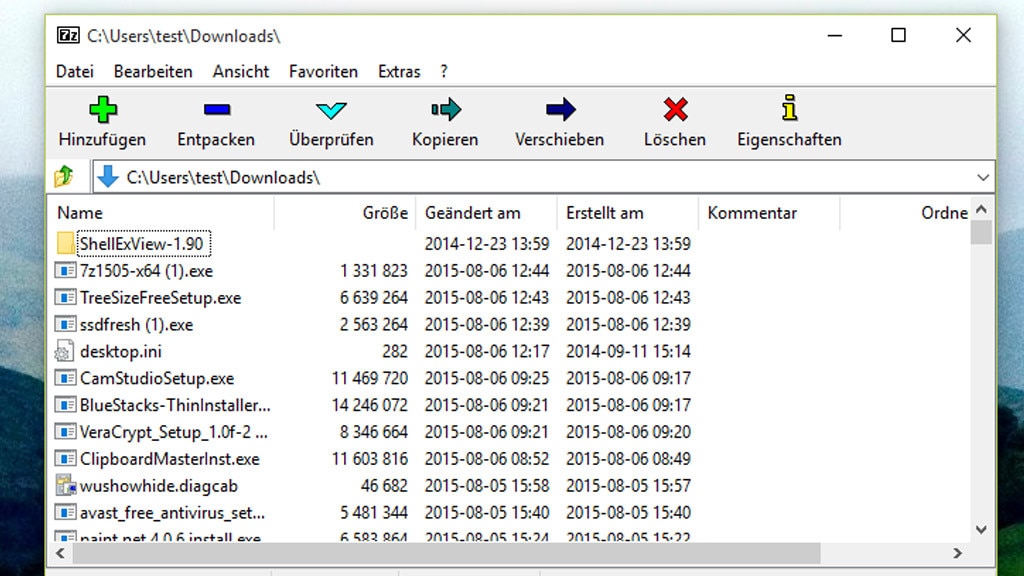Click the VeraCrypt_Setup file icon
1024x576 pixels.
click(x=65, y=432)
